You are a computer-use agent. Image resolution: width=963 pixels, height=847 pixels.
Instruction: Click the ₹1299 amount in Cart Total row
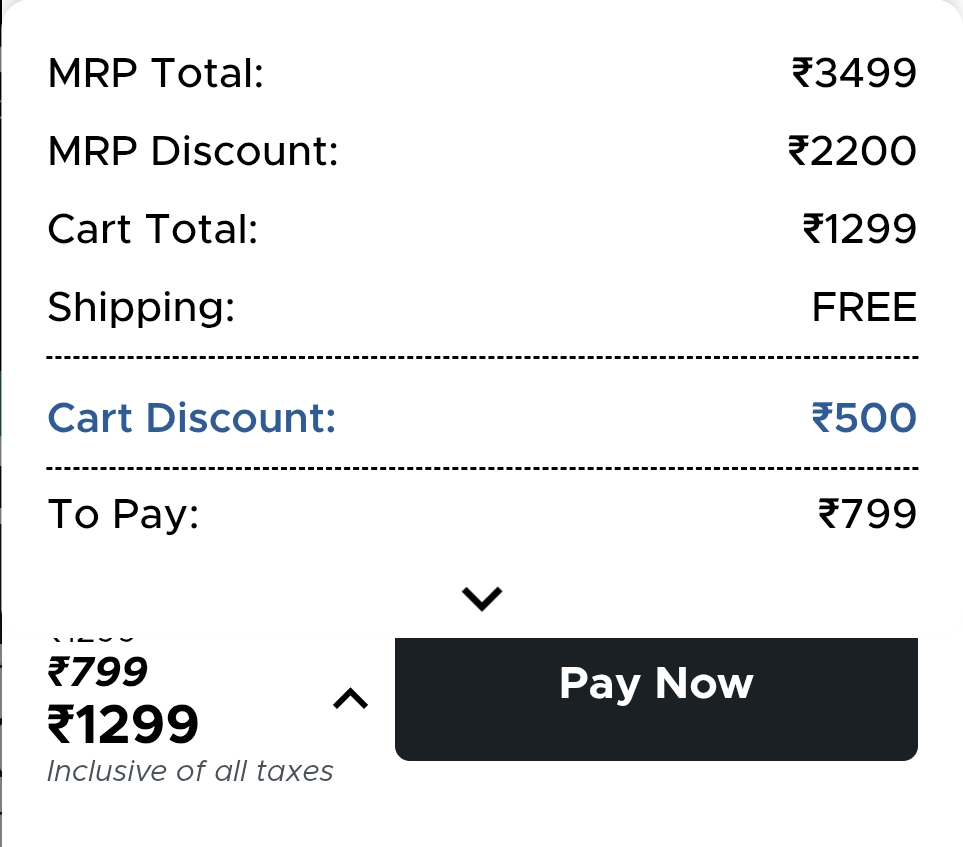coord(860,230)
